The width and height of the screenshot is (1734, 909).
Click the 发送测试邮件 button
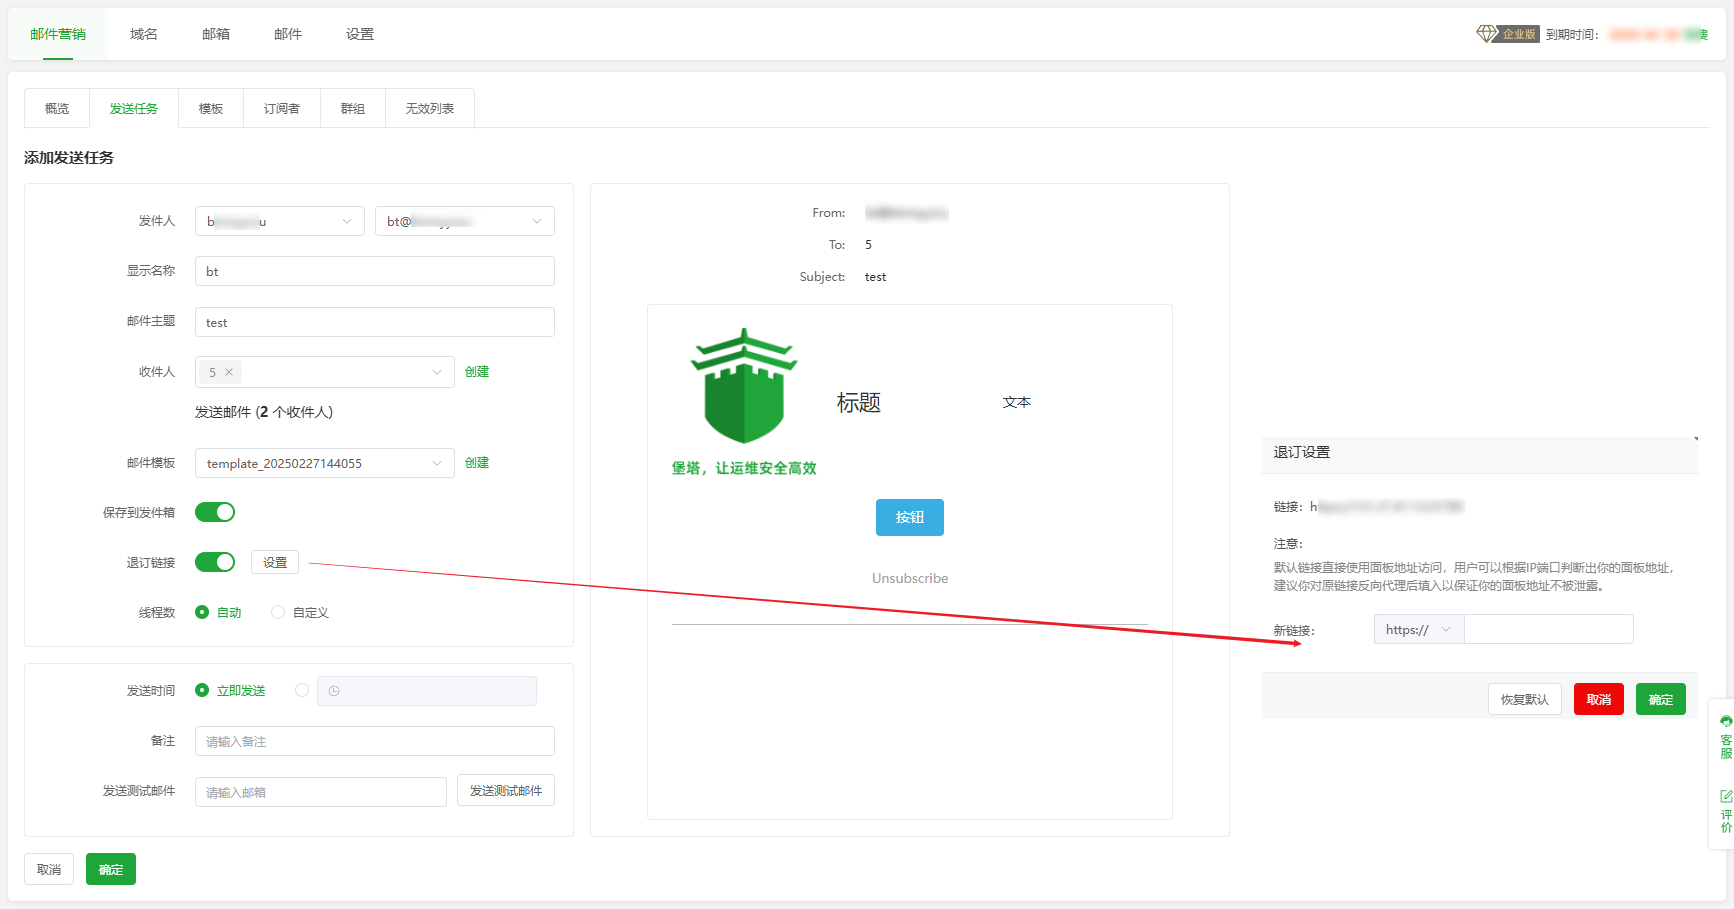tap(506, 790)
